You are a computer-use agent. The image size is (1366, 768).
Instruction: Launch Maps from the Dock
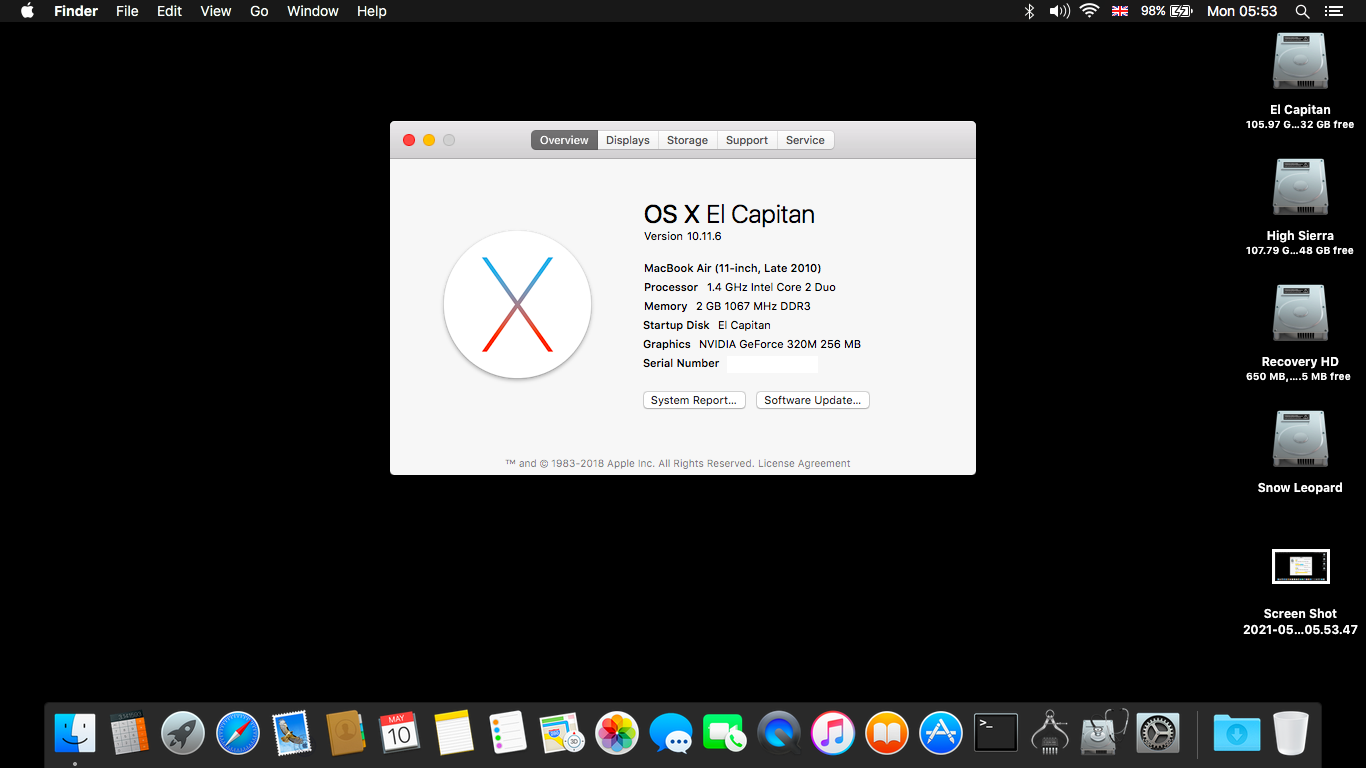tap(561, 733)
